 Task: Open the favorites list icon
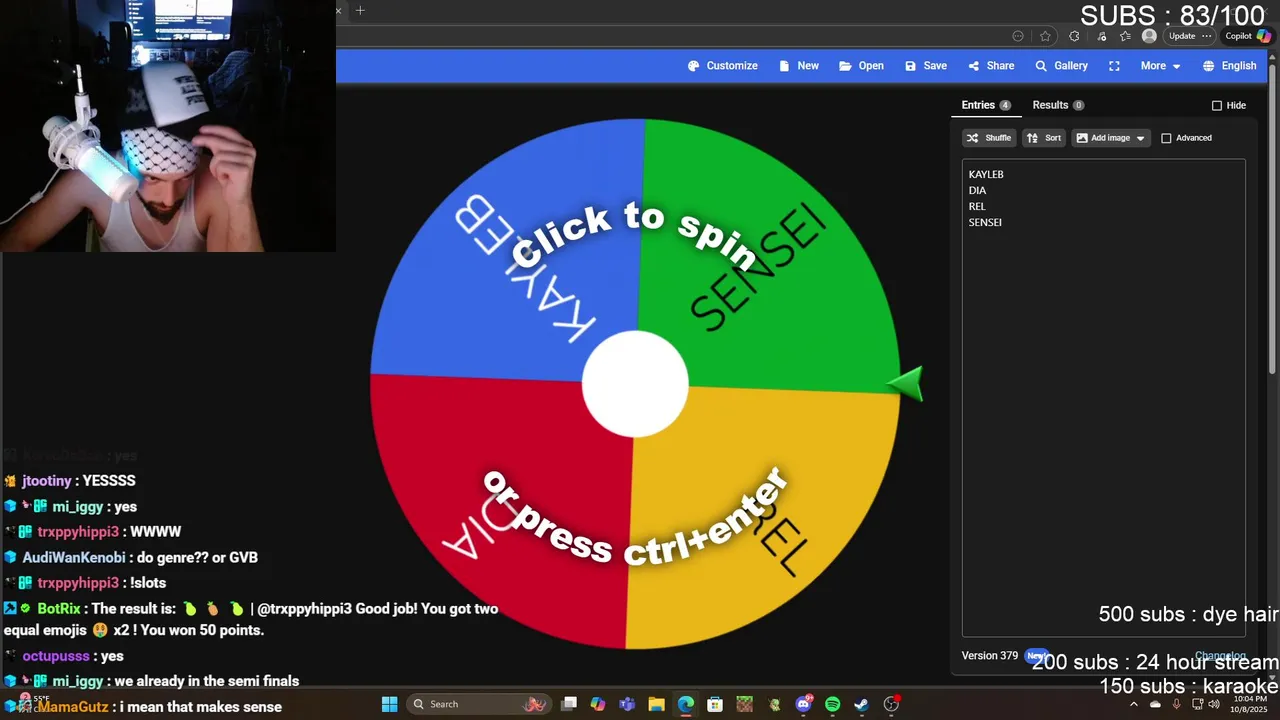1125,36
